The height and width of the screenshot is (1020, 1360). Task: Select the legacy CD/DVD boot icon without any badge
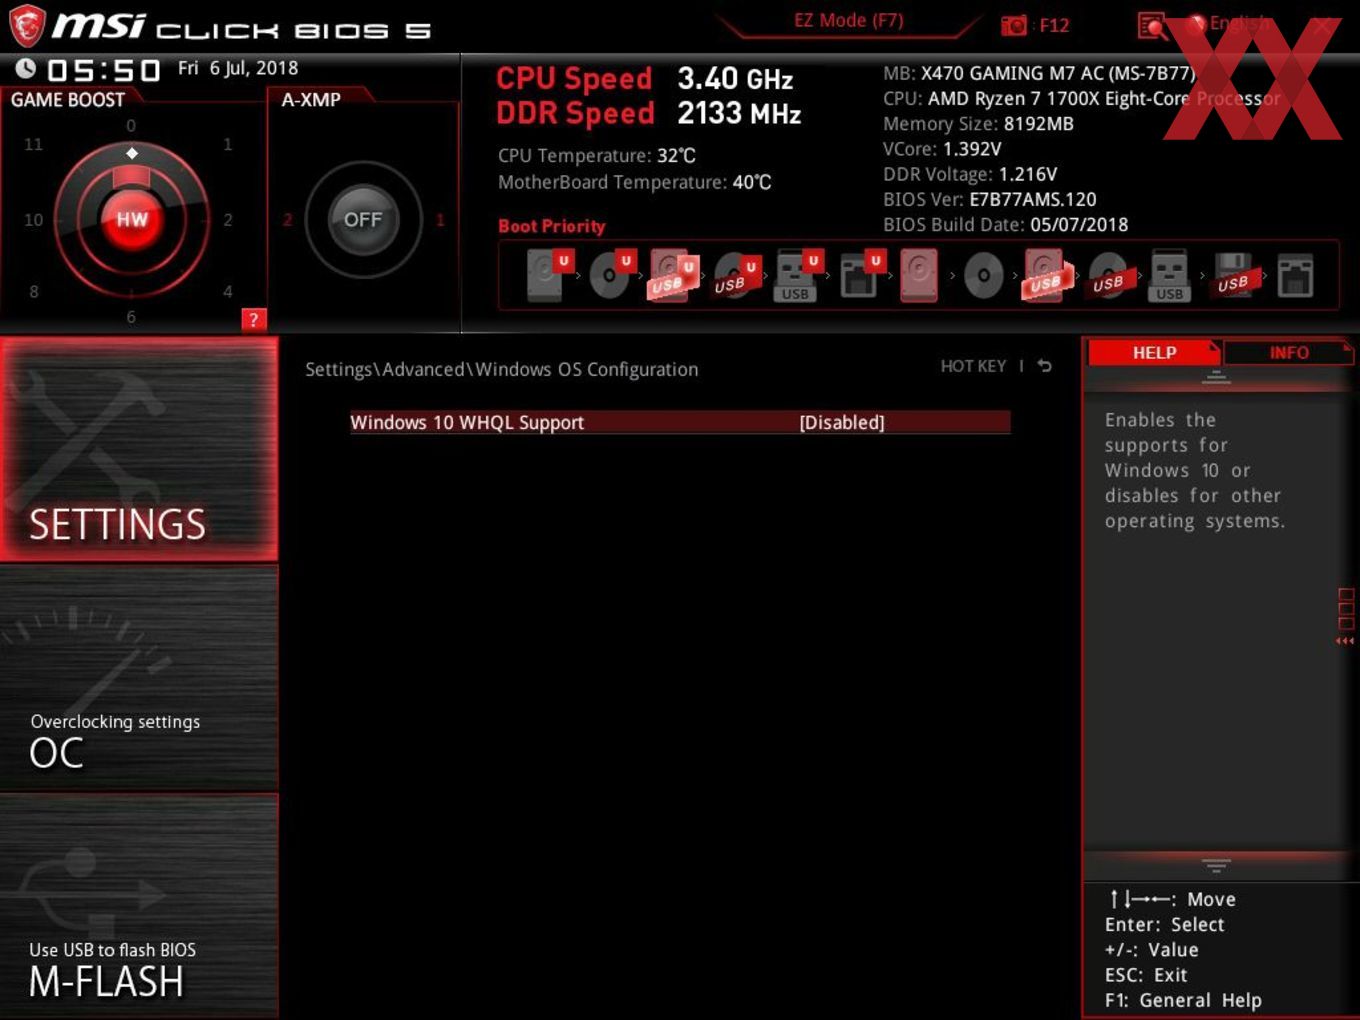983,275
